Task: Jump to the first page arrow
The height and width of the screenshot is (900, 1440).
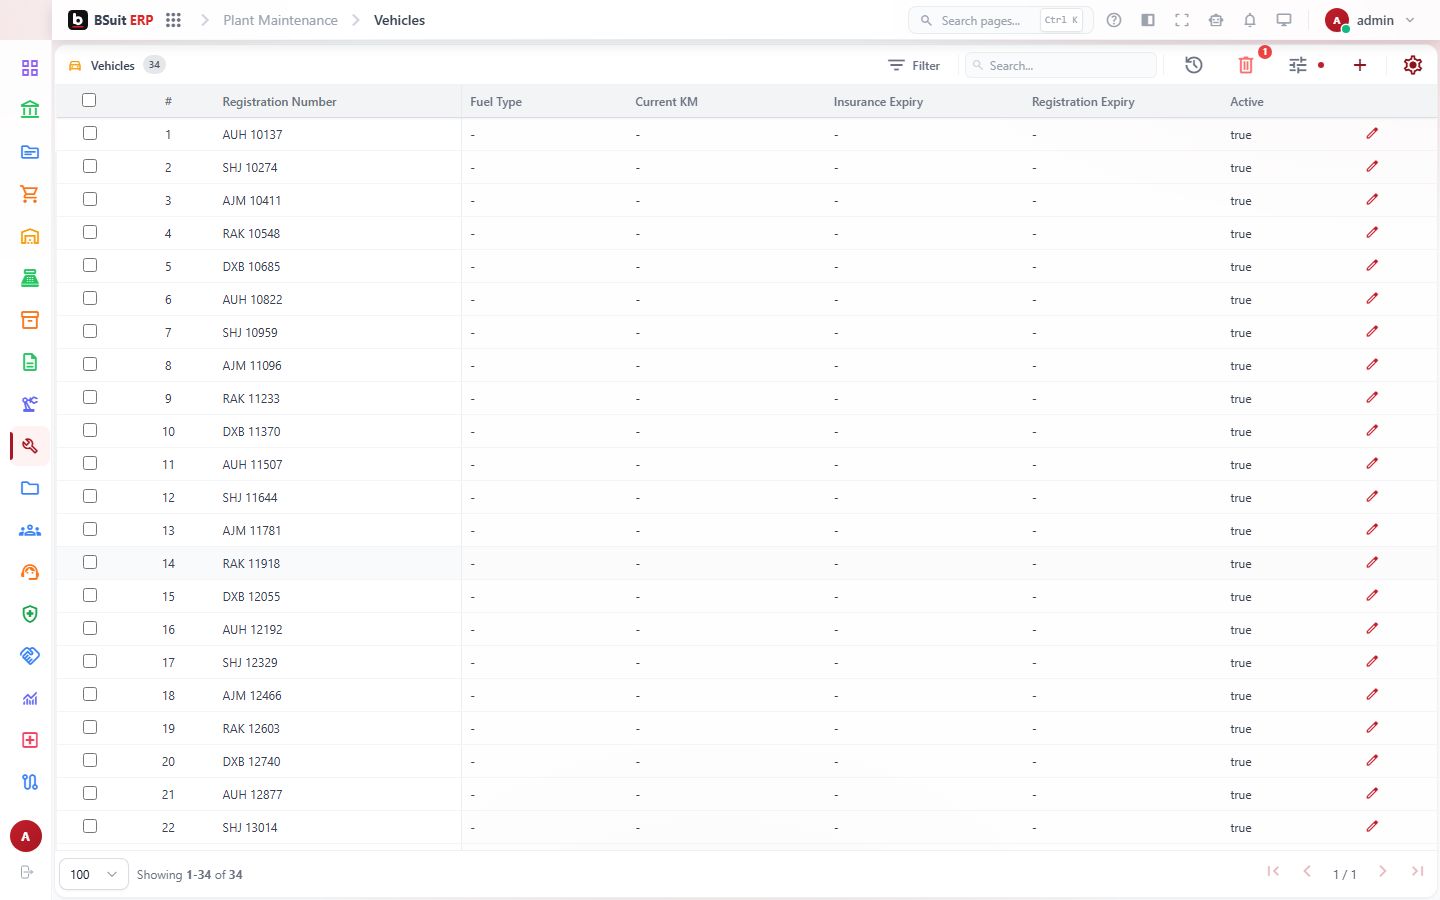Action: [1273, 871]
